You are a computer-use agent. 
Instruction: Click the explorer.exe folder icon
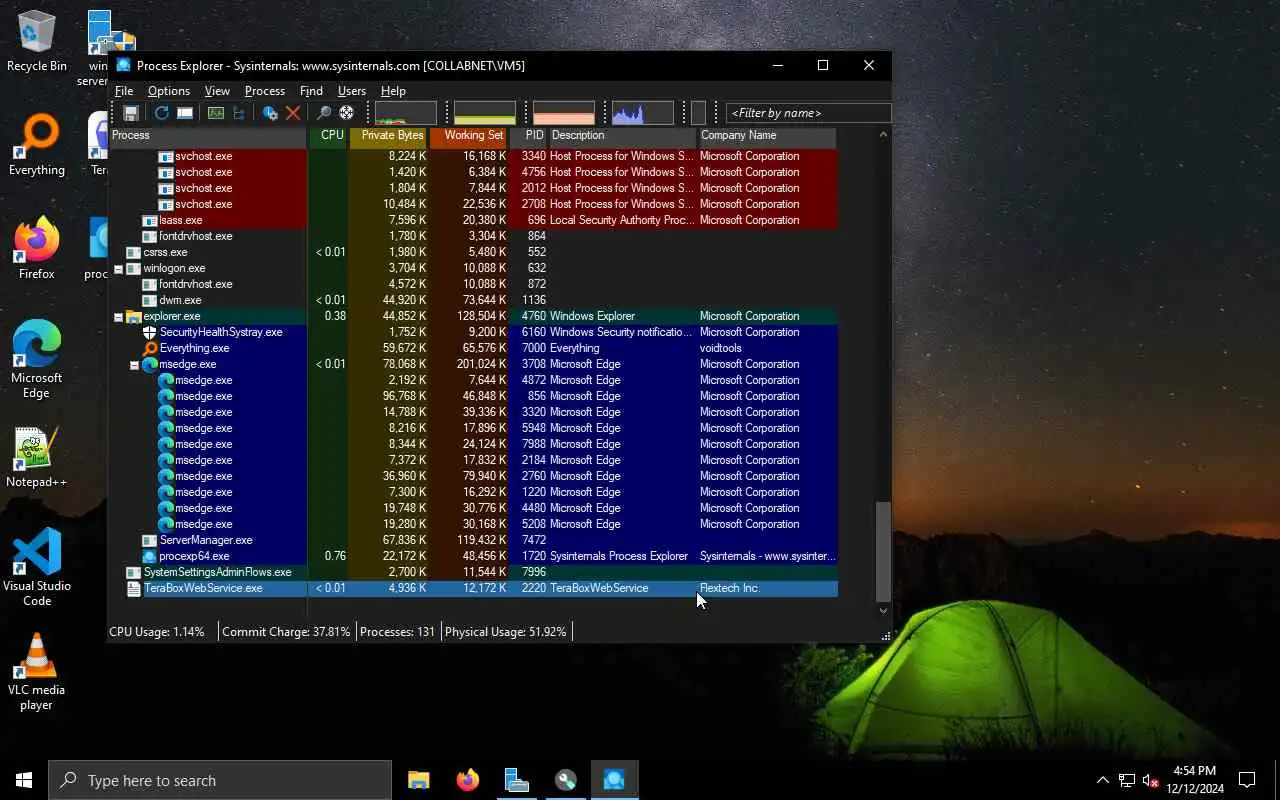point(134,316)
